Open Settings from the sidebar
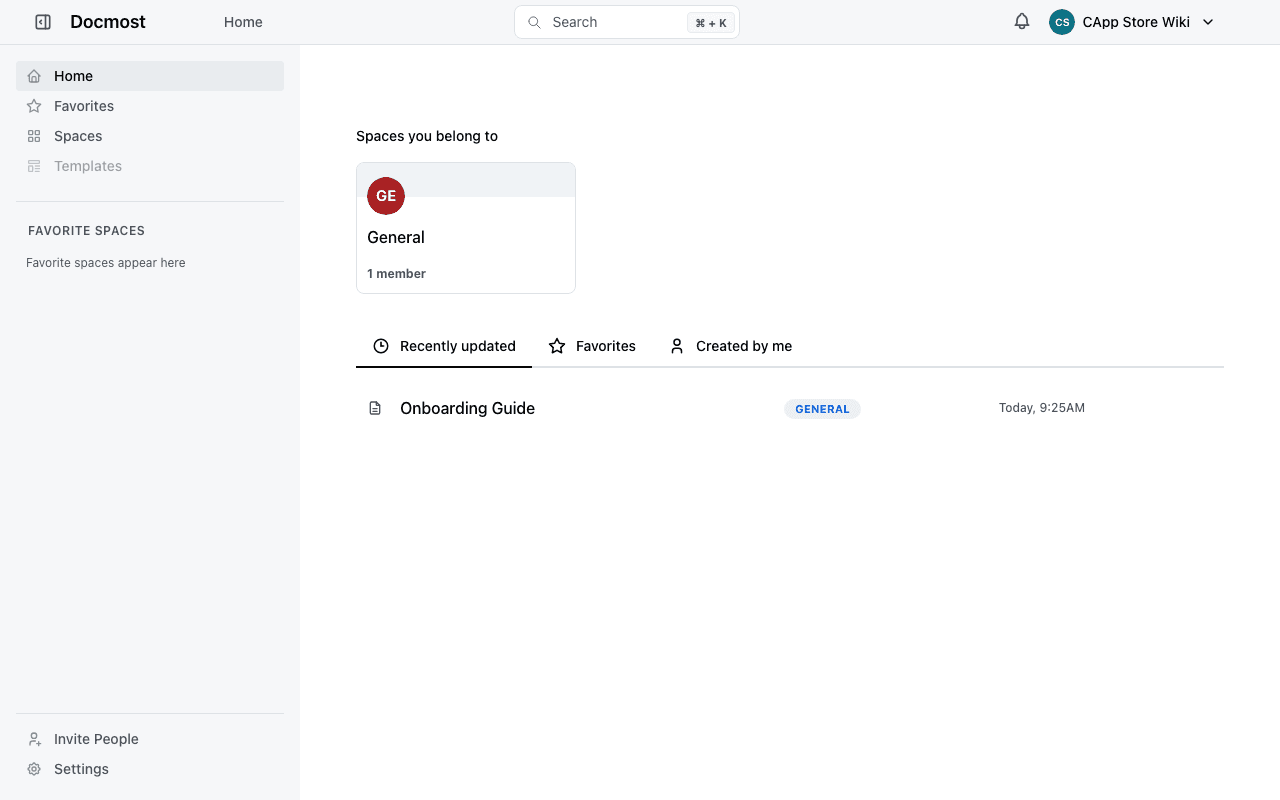The width and height of the screenshot is (1280, 800). [150, 769]
